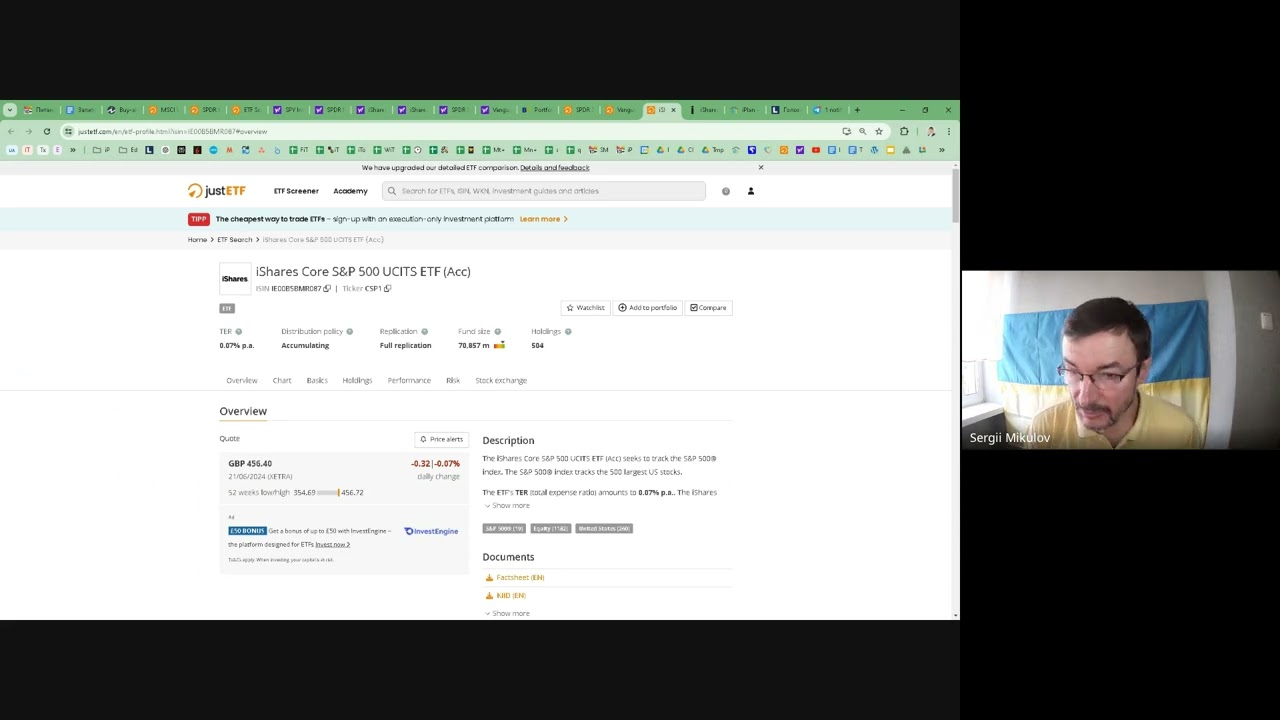The height and width of the screenshot is (720, 1280).
Task: Set up Price alerts
Action: [x=441, y=440]
